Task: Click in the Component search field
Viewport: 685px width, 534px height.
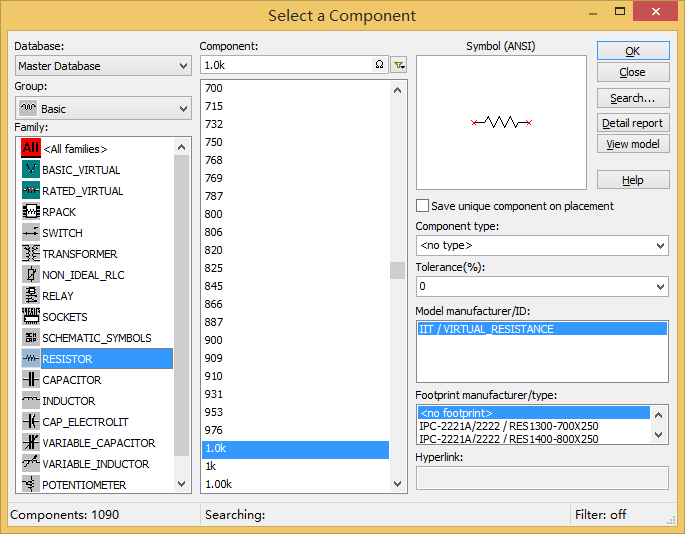Action: (285, 65)
